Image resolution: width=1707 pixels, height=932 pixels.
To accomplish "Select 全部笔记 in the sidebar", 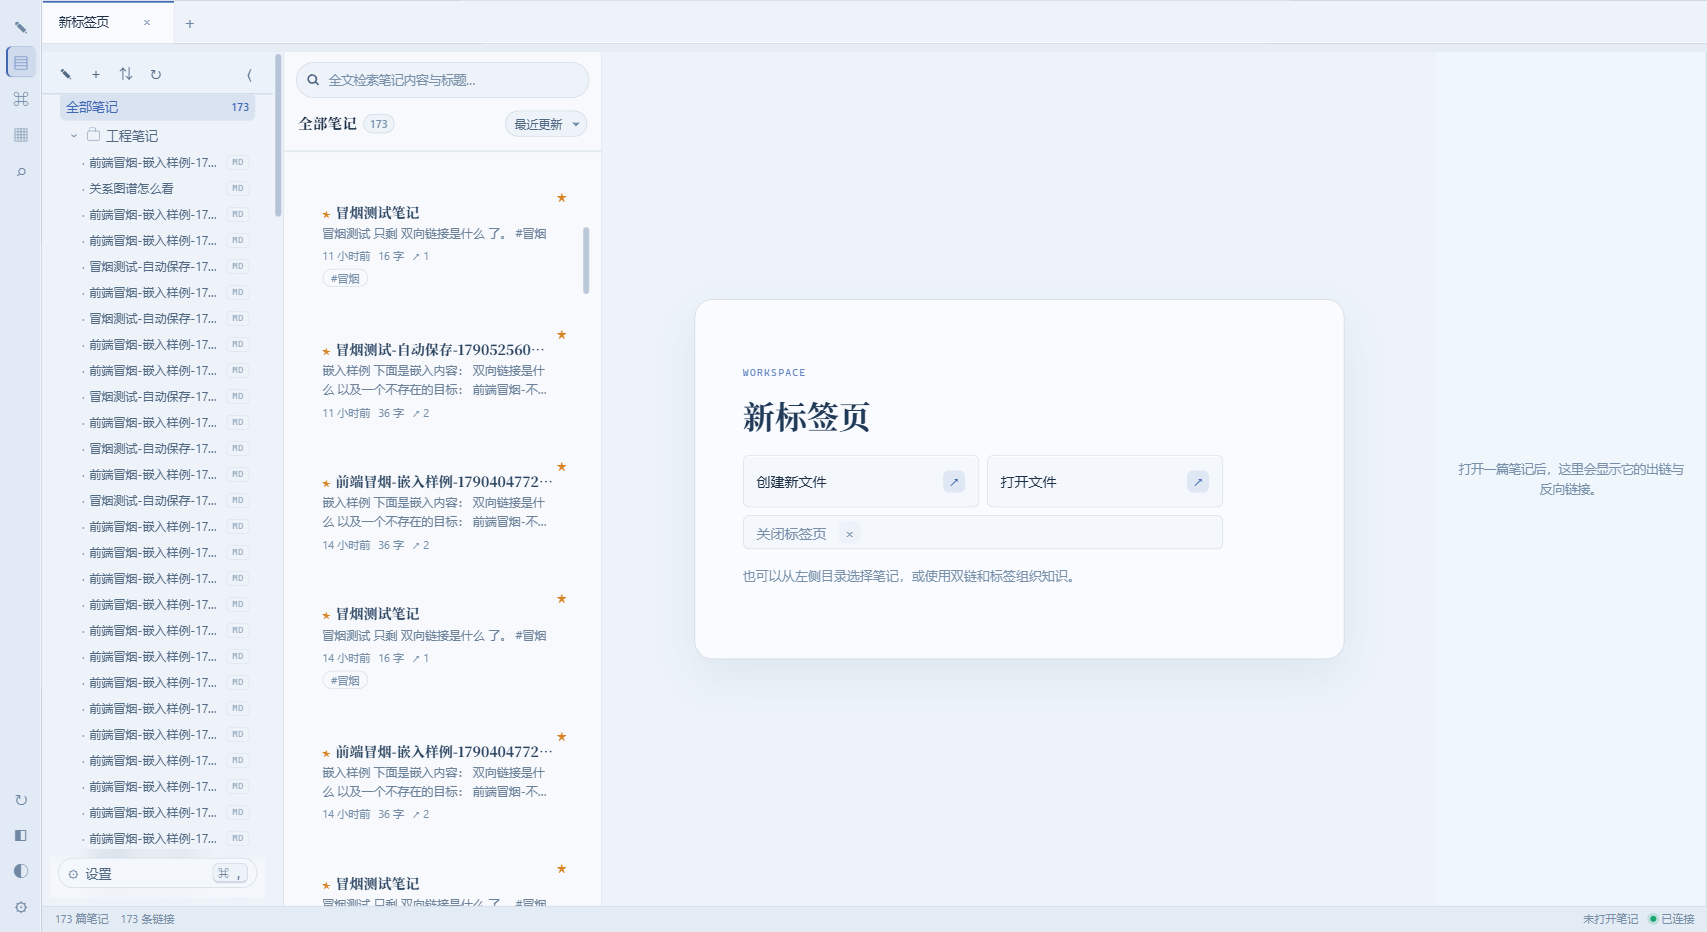I will 158,107.
